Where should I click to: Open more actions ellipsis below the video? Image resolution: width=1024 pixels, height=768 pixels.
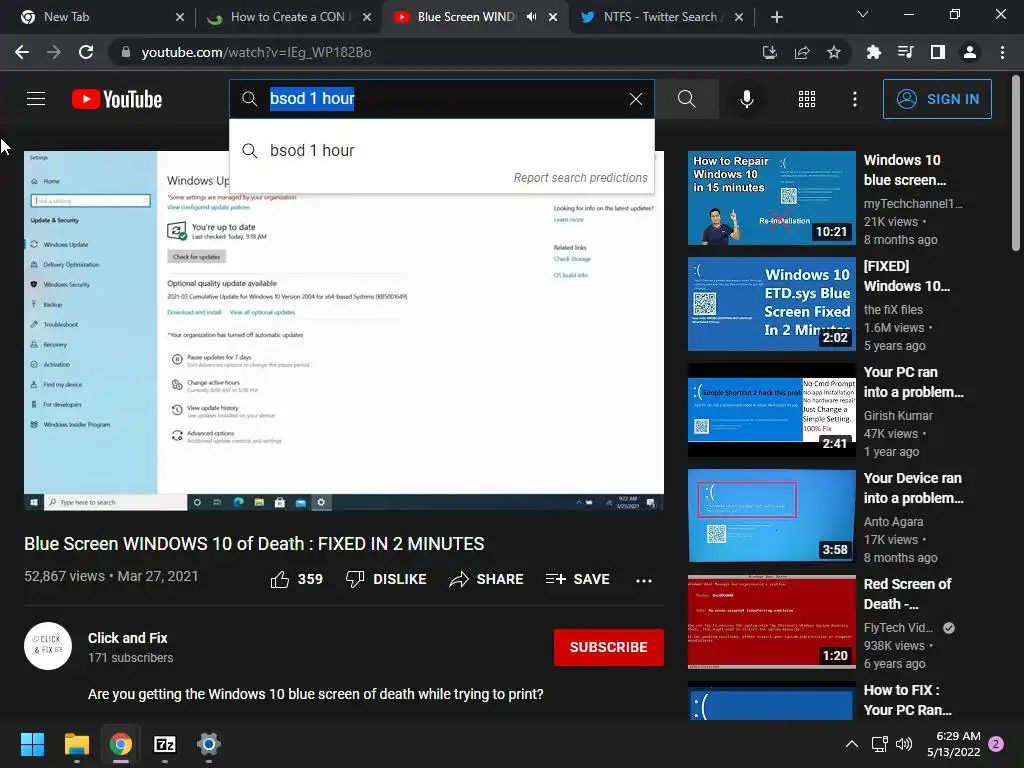coord(644,580)
